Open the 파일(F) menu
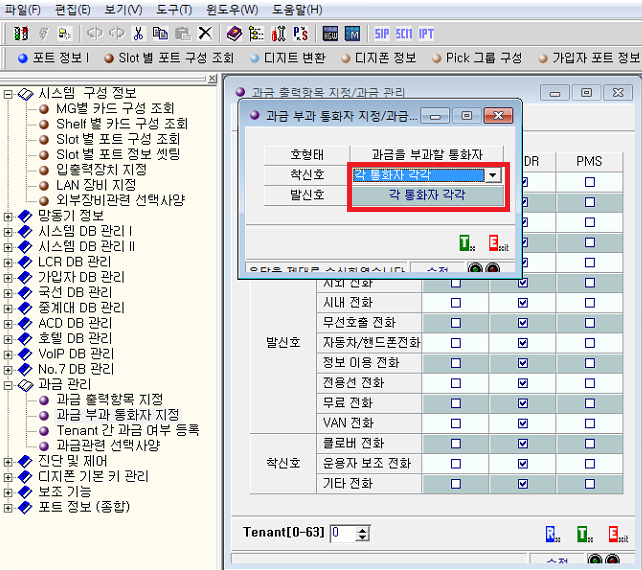Viewport: 642px width, 570px height. [x=22, y=9]
